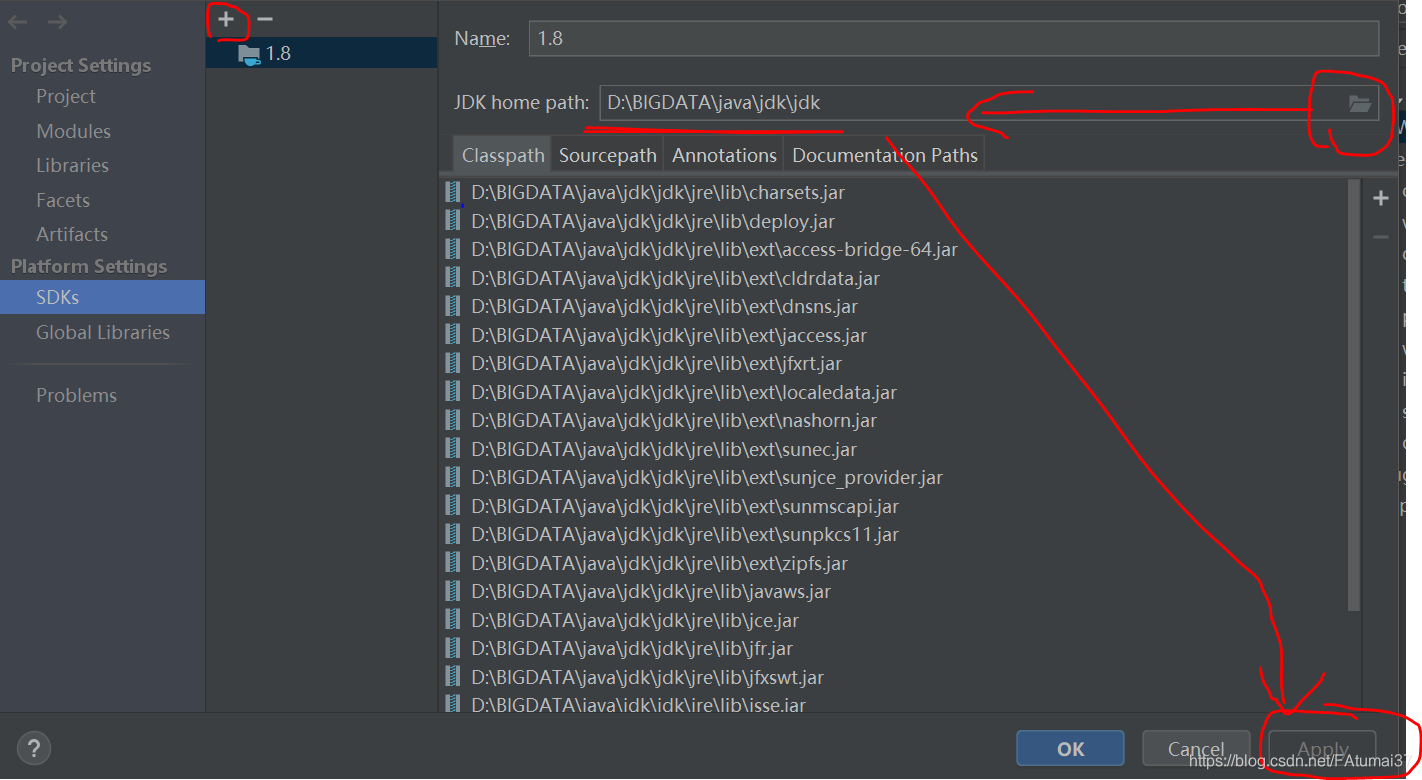
Task: Switch to the Sourcepath tab
Action: 607,154
